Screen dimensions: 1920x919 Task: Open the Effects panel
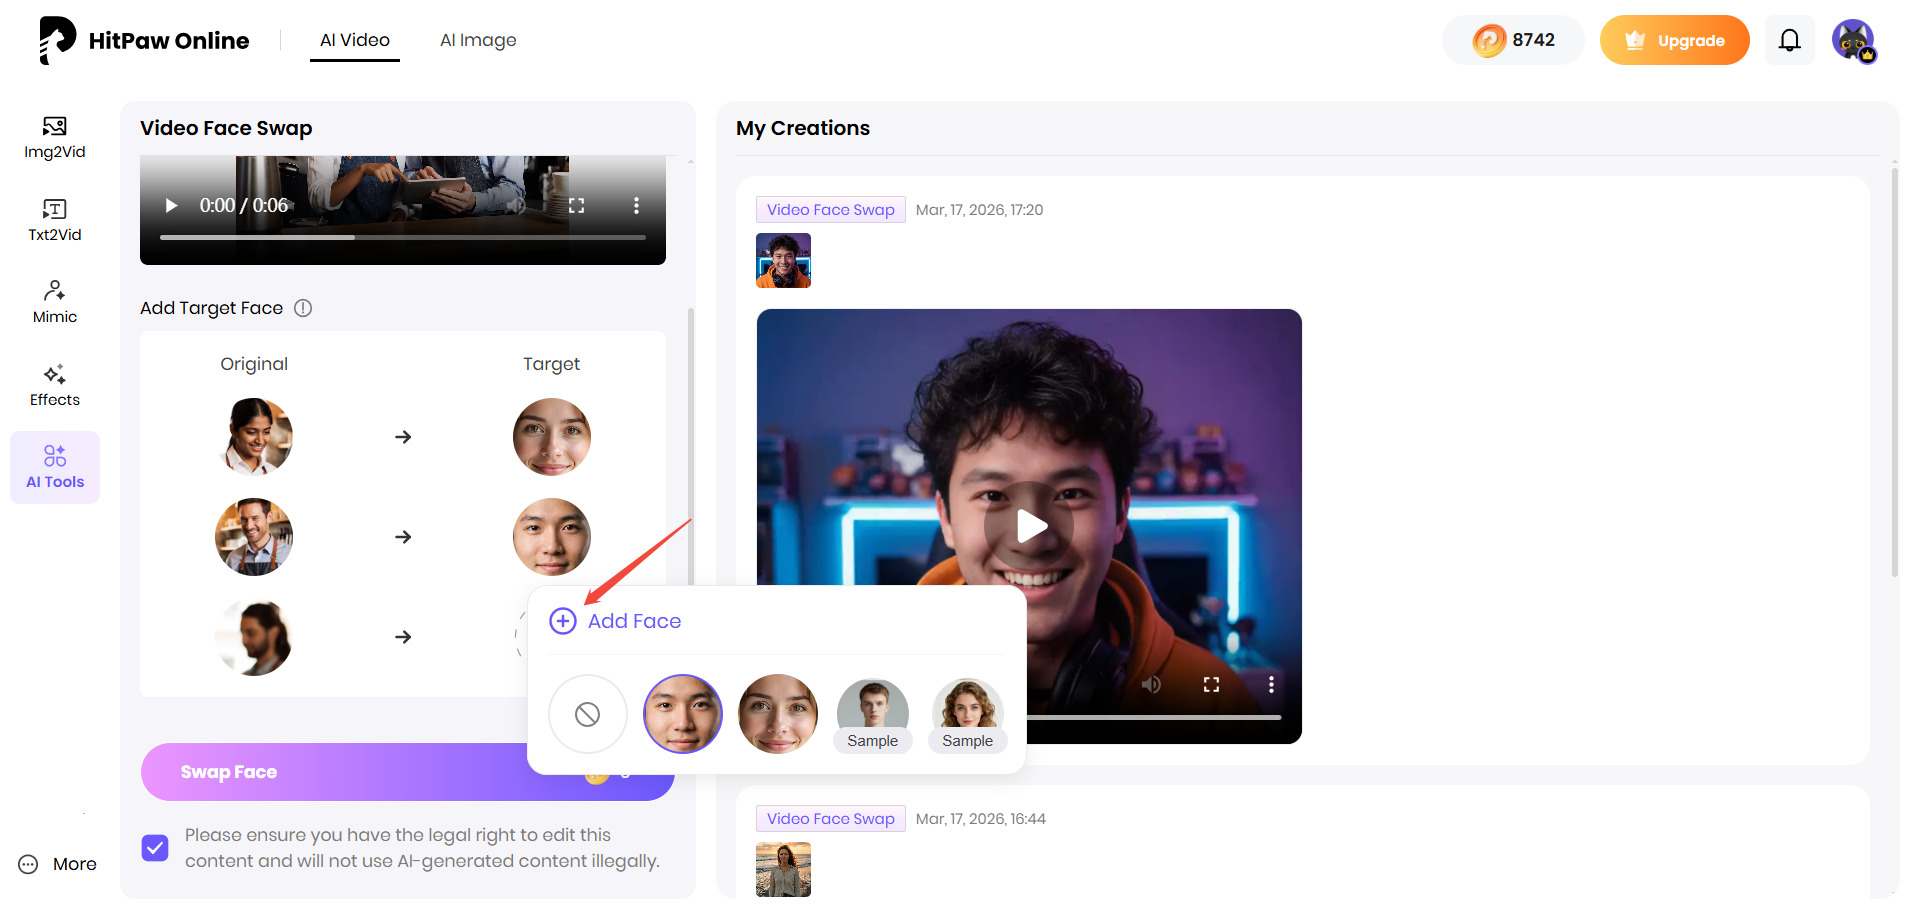(x=54, y=384)
